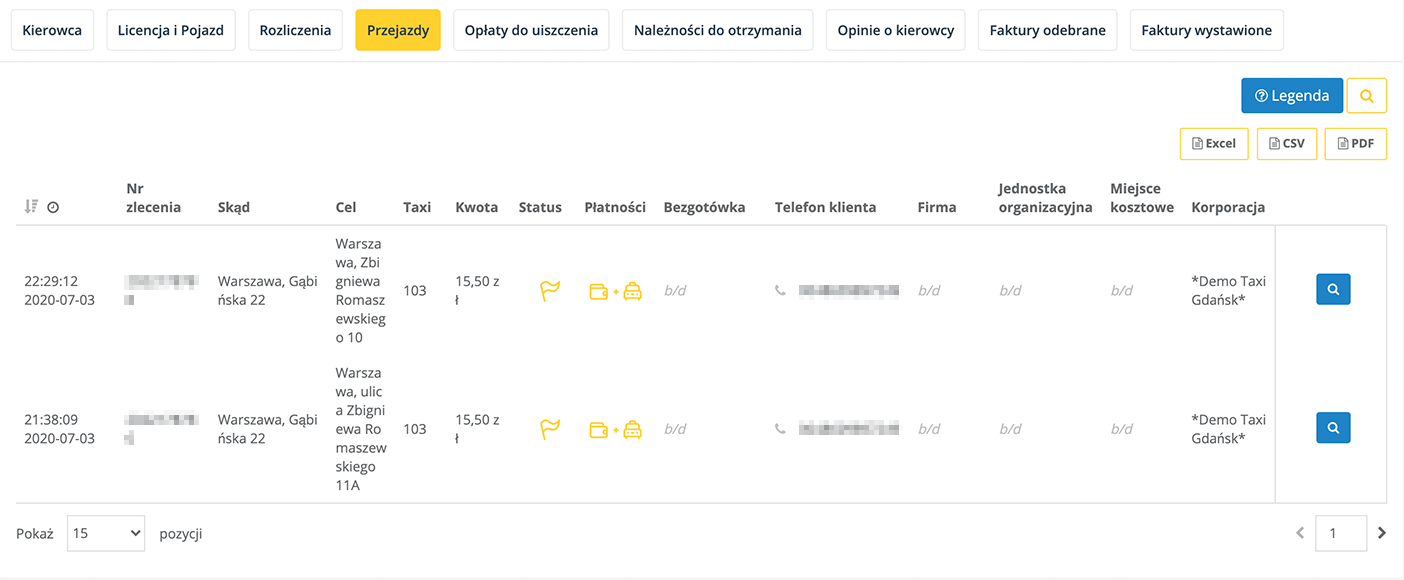Open details for the 21:38:09 ride
This screenshot has width=1404, height=580.
[1332, 428]
